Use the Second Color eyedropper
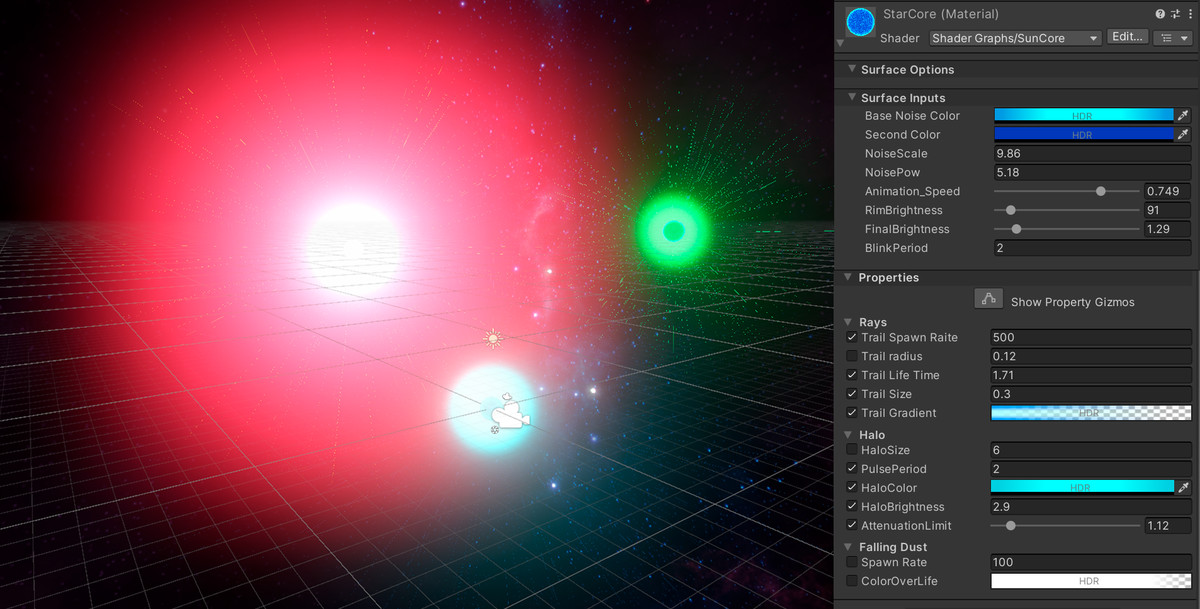This screenshot has height=609, width=1200. tap(1184, 135)
